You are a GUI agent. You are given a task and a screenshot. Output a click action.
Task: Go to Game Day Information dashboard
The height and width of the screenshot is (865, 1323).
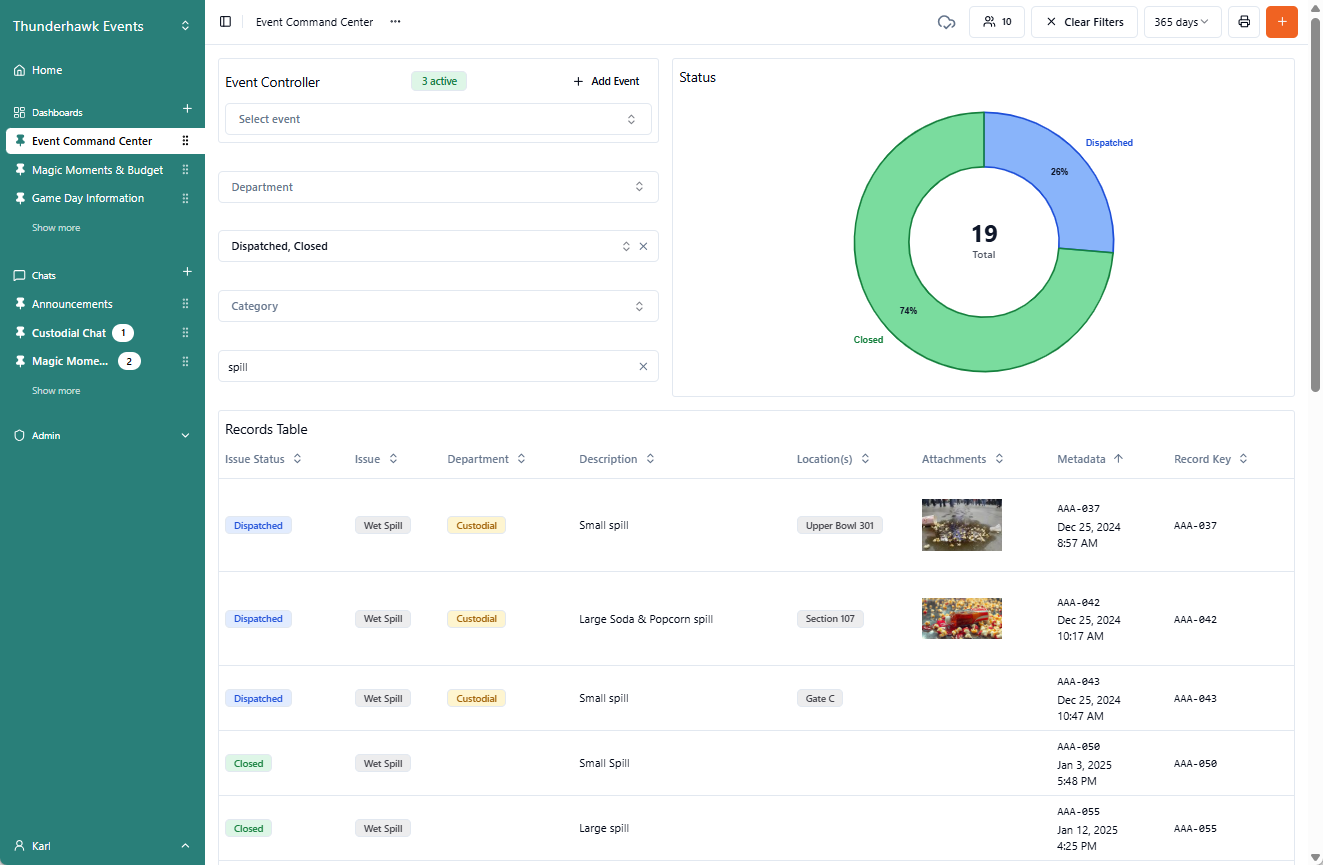coord(88,198)
